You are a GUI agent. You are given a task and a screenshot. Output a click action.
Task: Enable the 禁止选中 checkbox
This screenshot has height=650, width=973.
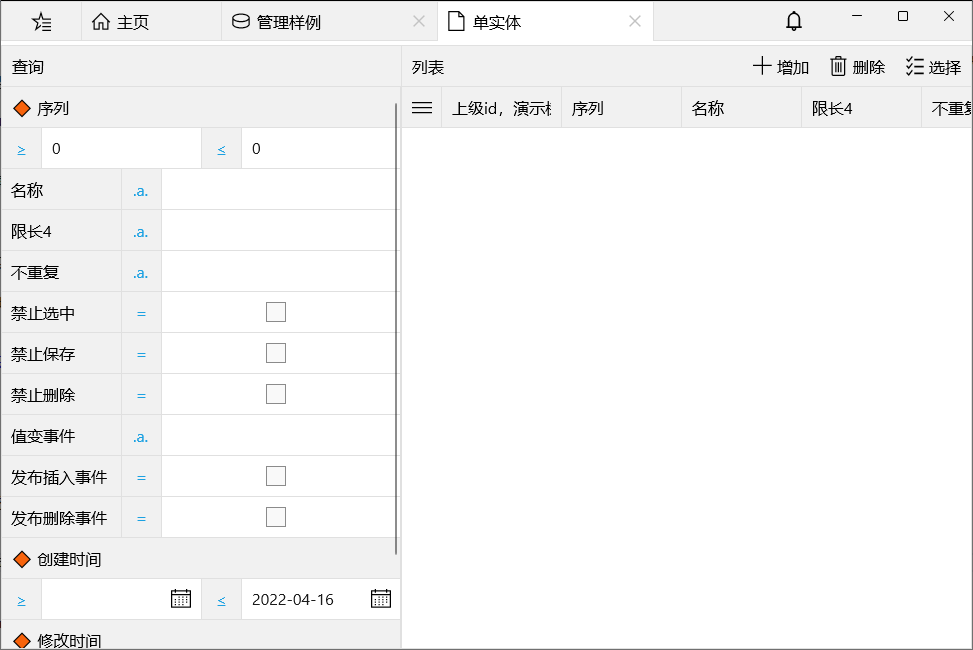tap(276, 311)
